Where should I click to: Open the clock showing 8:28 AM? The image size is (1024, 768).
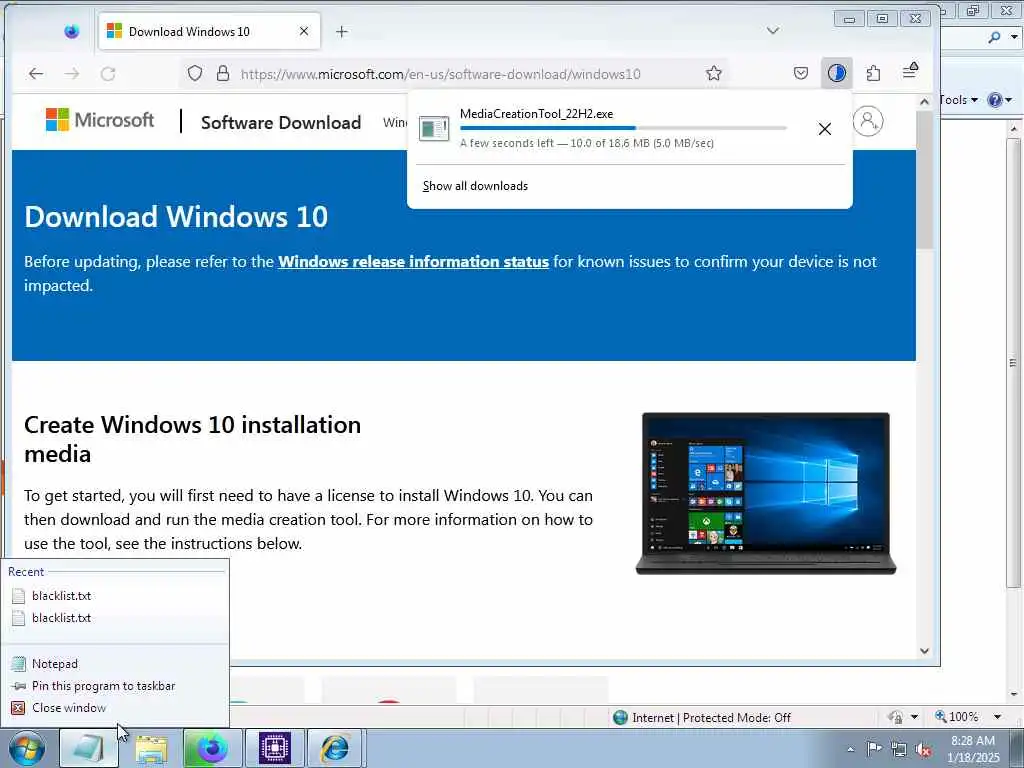pyautogui.click(x=973, y=749)
